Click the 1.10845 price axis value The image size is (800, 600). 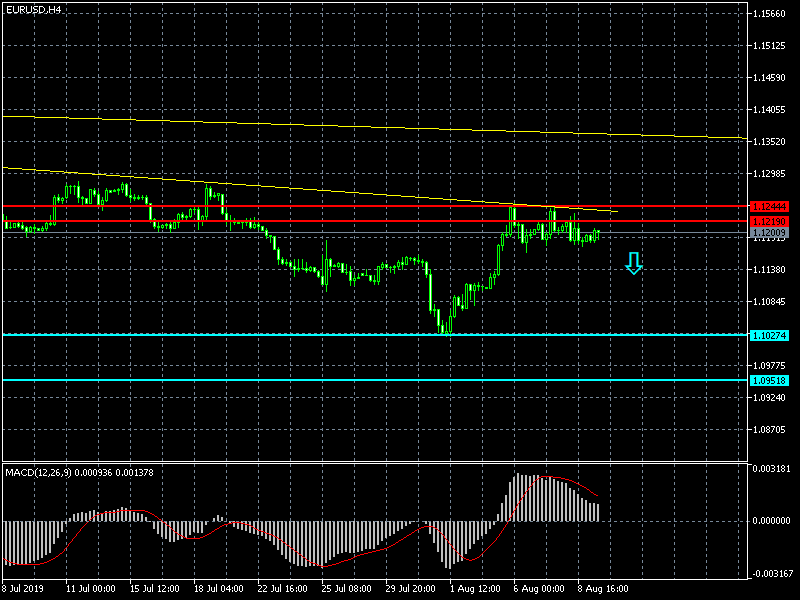point(769,302)
